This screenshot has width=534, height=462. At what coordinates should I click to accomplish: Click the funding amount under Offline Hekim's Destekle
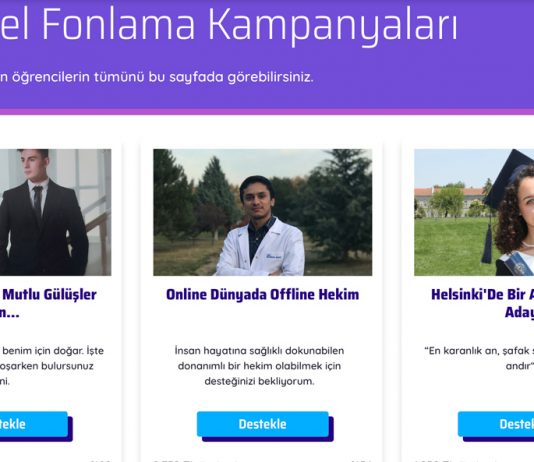click(195, 460)
